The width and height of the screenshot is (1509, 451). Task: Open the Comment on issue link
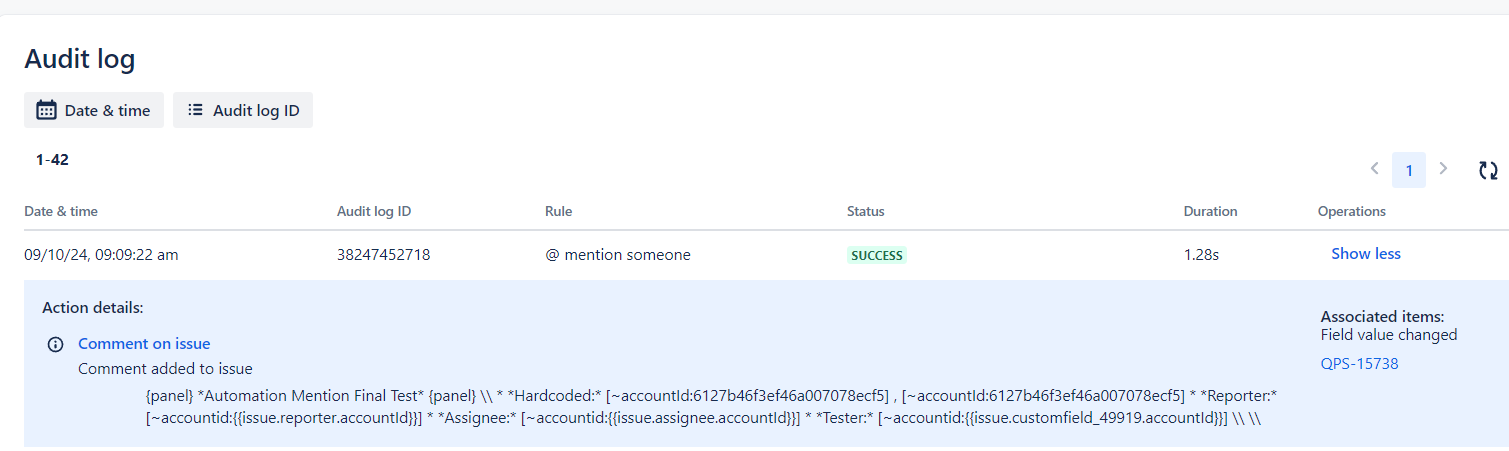pos(144,344)
